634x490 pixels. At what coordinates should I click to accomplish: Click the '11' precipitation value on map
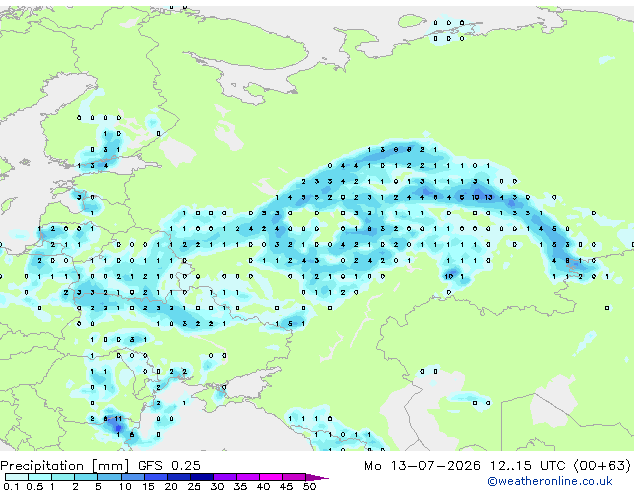(x=118, y=419)
